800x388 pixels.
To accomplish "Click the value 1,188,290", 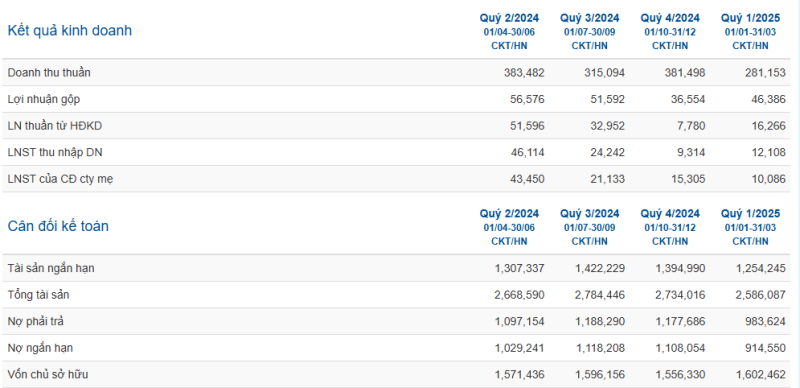I will 600,322.
